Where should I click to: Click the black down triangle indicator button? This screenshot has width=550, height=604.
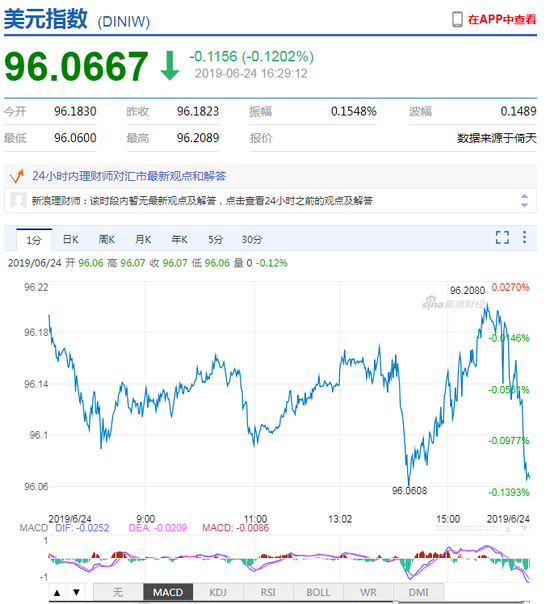pos(76,592)
